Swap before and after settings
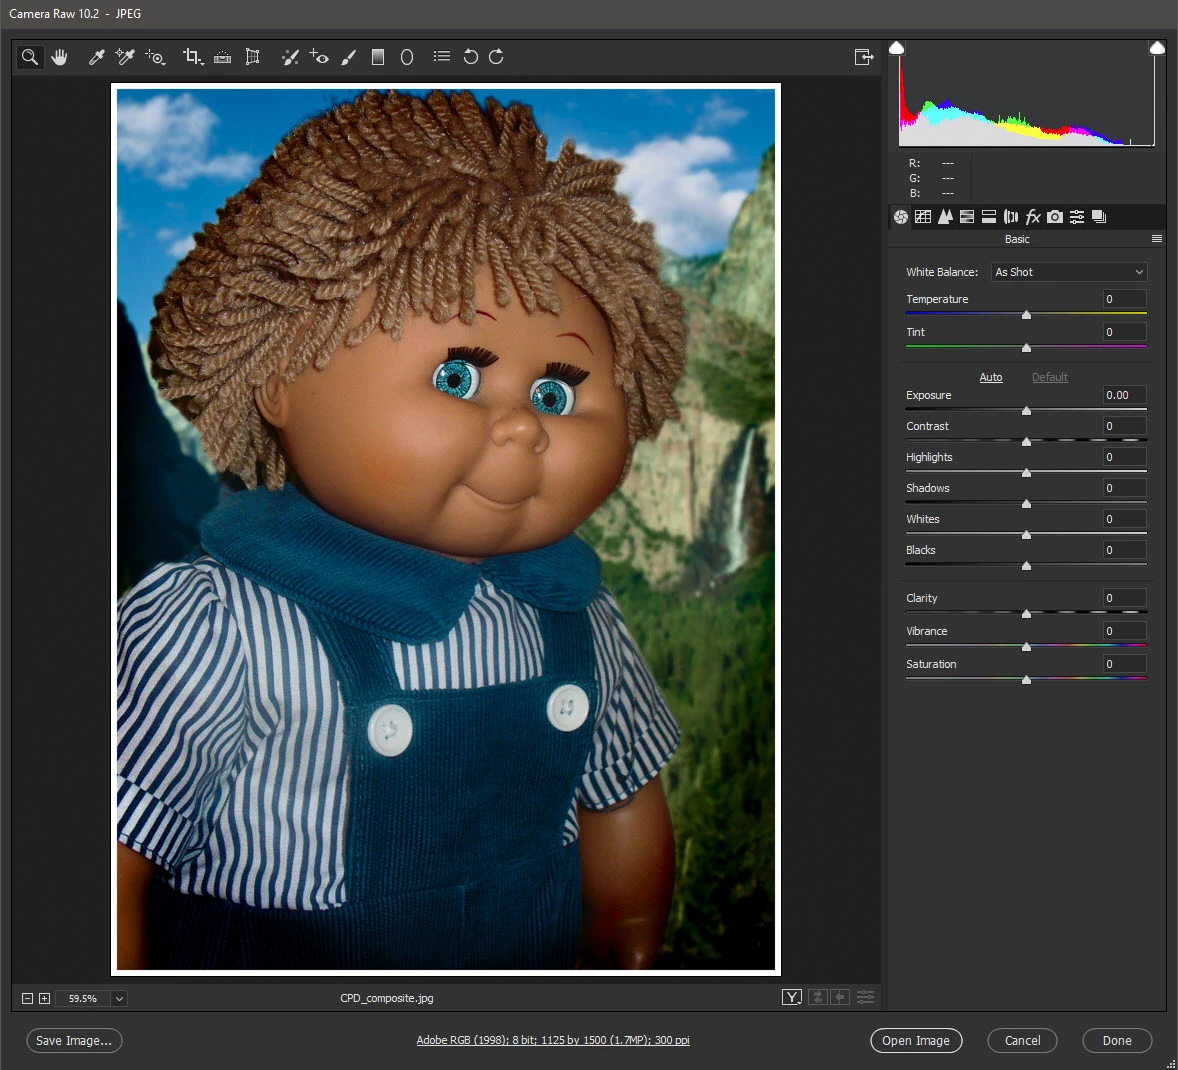Viewport: 1178px width, 1070px height. [x=819, y=997]
